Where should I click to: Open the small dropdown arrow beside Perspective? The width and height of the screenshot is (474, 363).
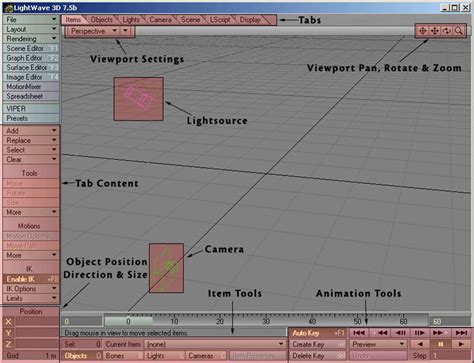point(126,31)
